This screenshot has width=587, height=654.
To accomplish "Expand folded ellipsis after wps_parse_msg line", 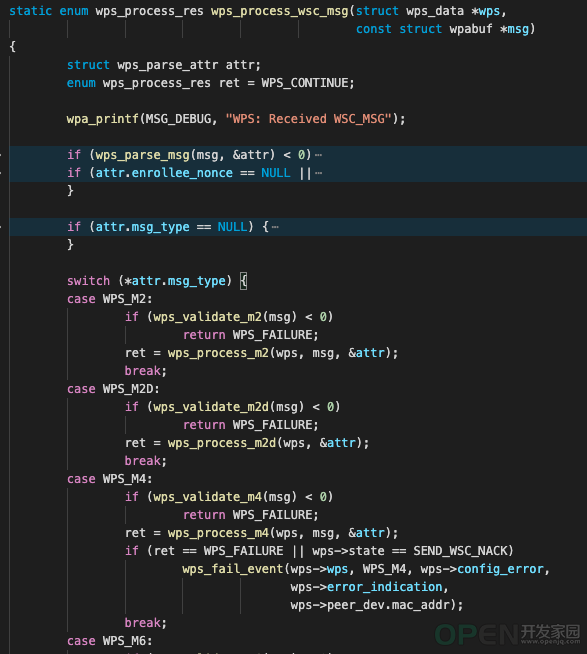I will click(x=318, y=155).
